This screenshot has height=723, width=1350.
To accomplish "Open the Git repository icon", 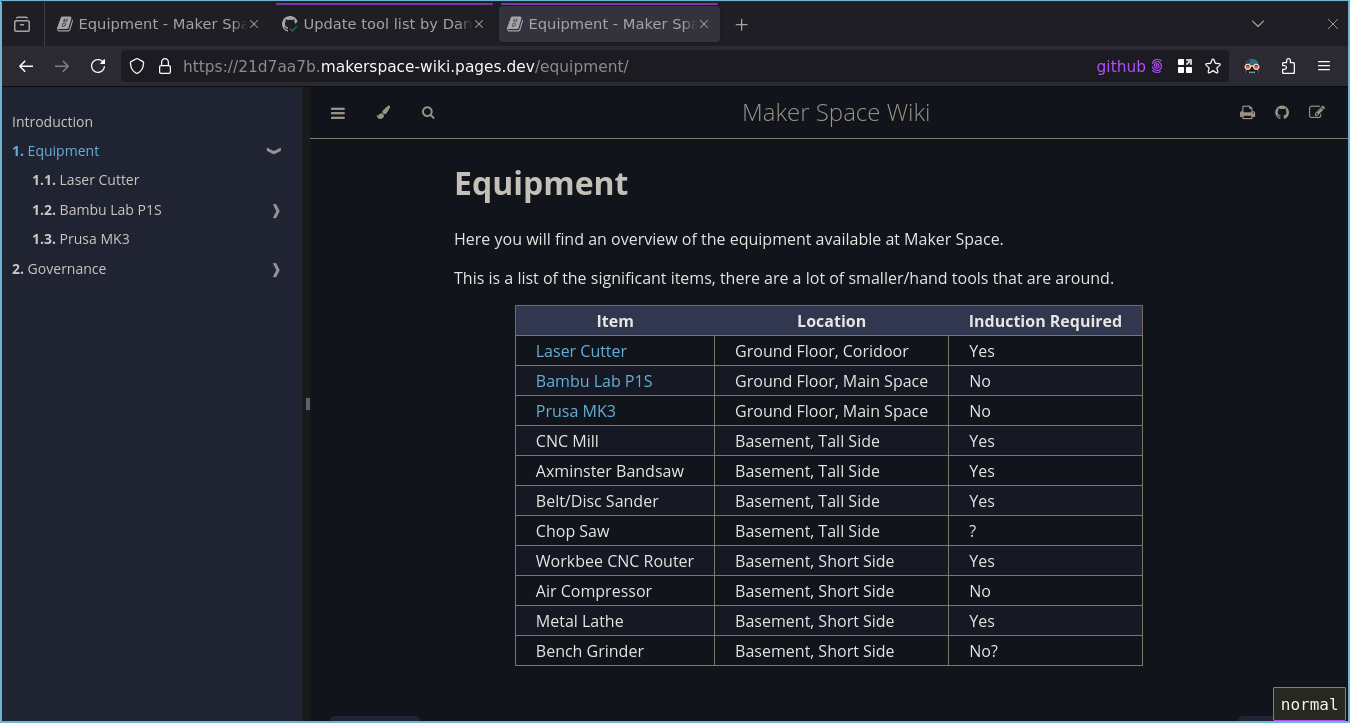I will [1282, 113].
